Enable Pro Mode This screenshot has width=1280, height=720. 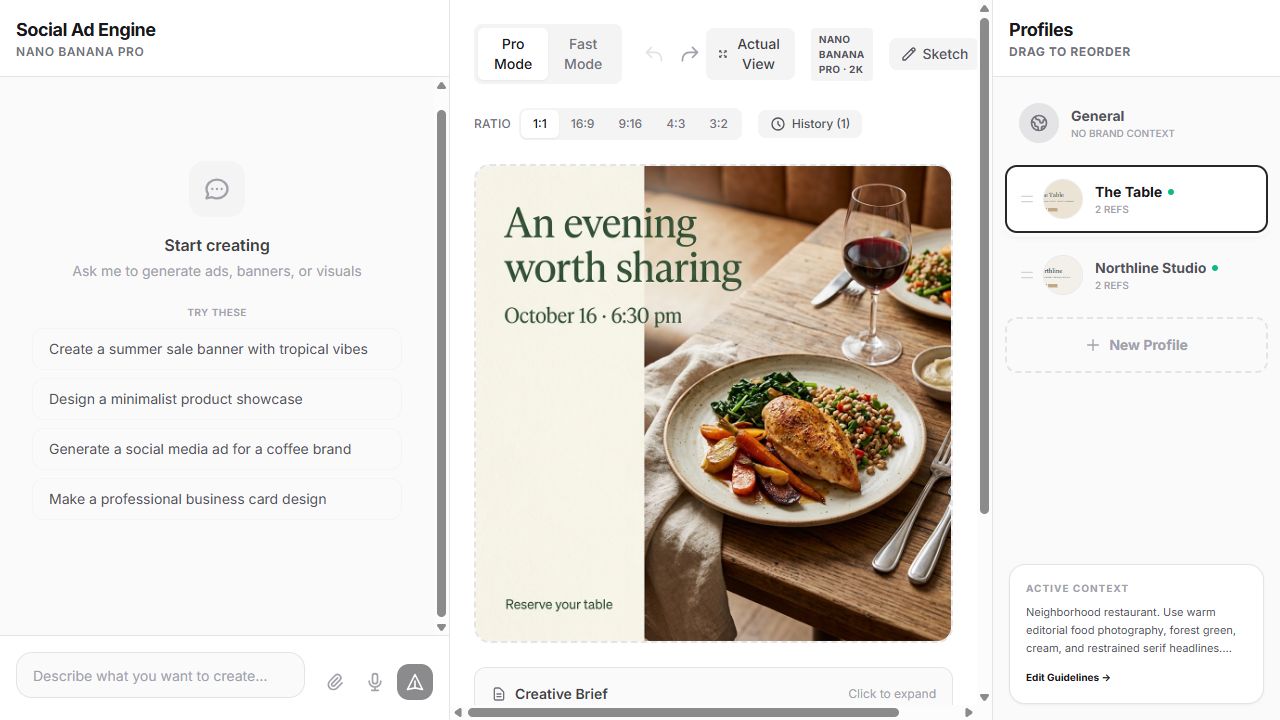pos(513,54)
